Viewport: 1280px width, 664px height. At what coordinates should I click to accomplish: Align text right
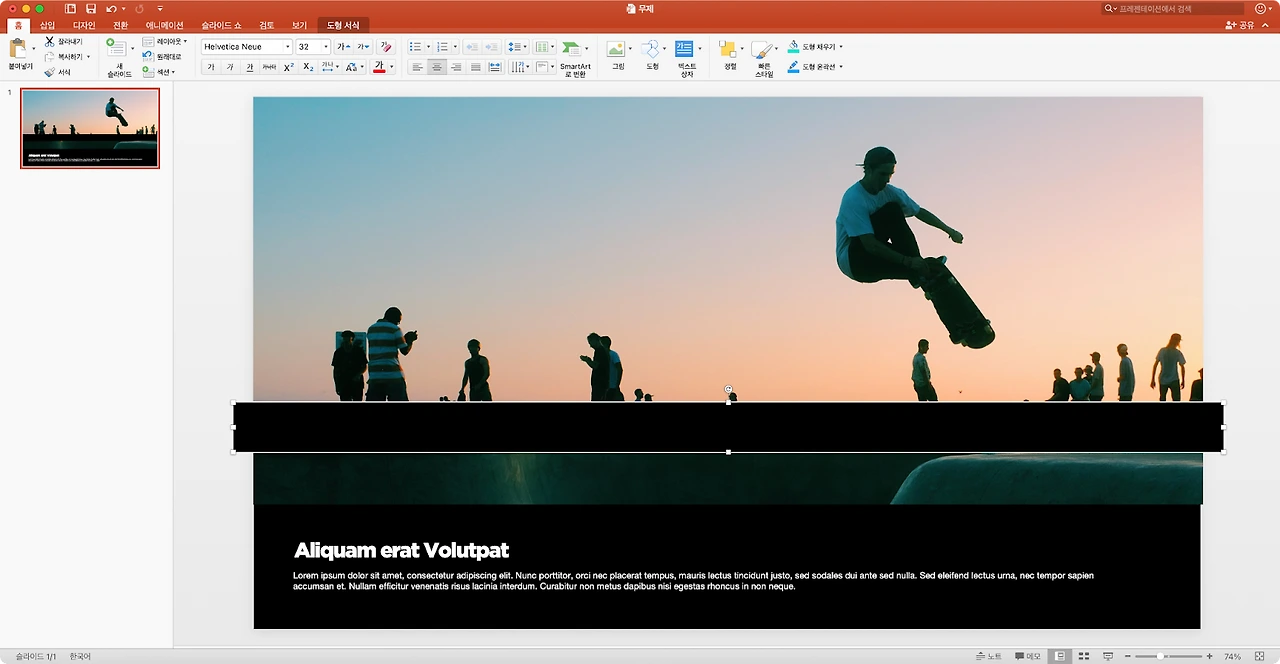click(456, 67)
